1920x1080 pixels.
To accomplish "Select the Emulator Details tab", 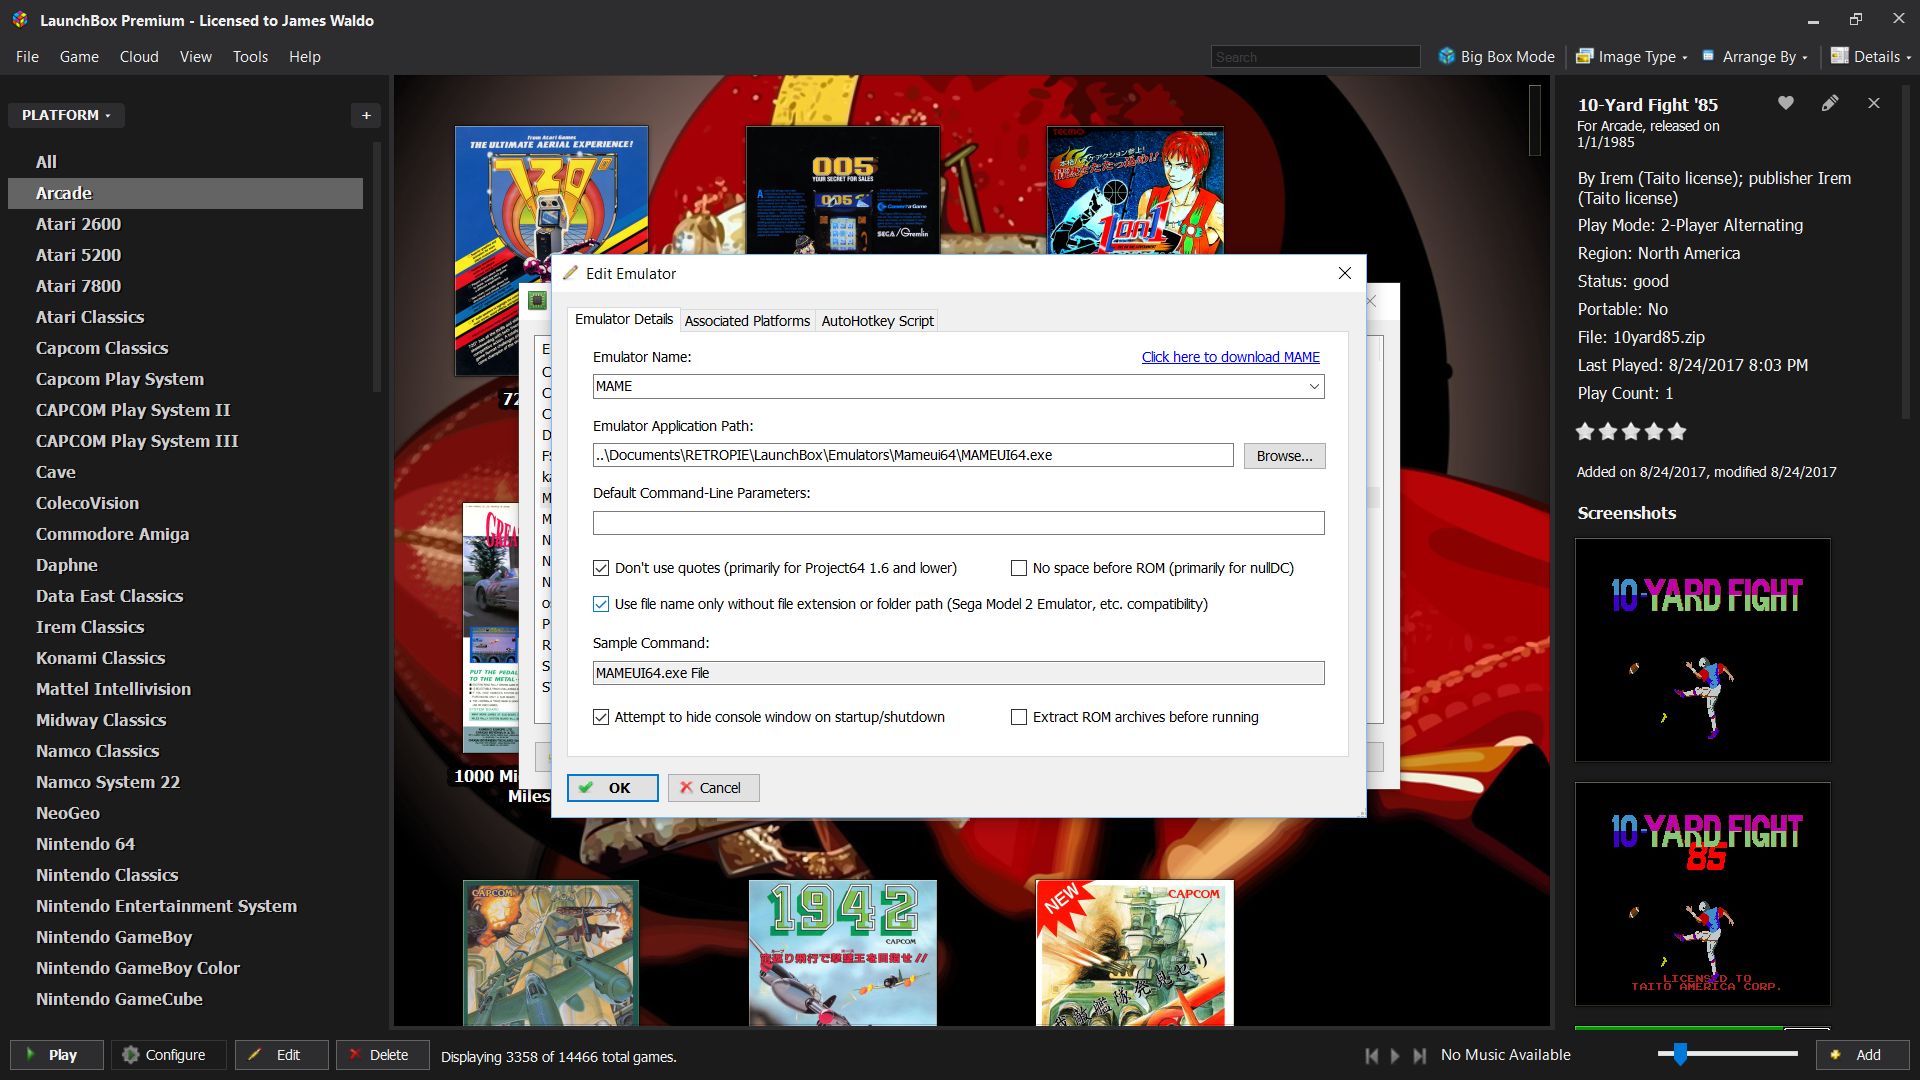I will [624, 319].
